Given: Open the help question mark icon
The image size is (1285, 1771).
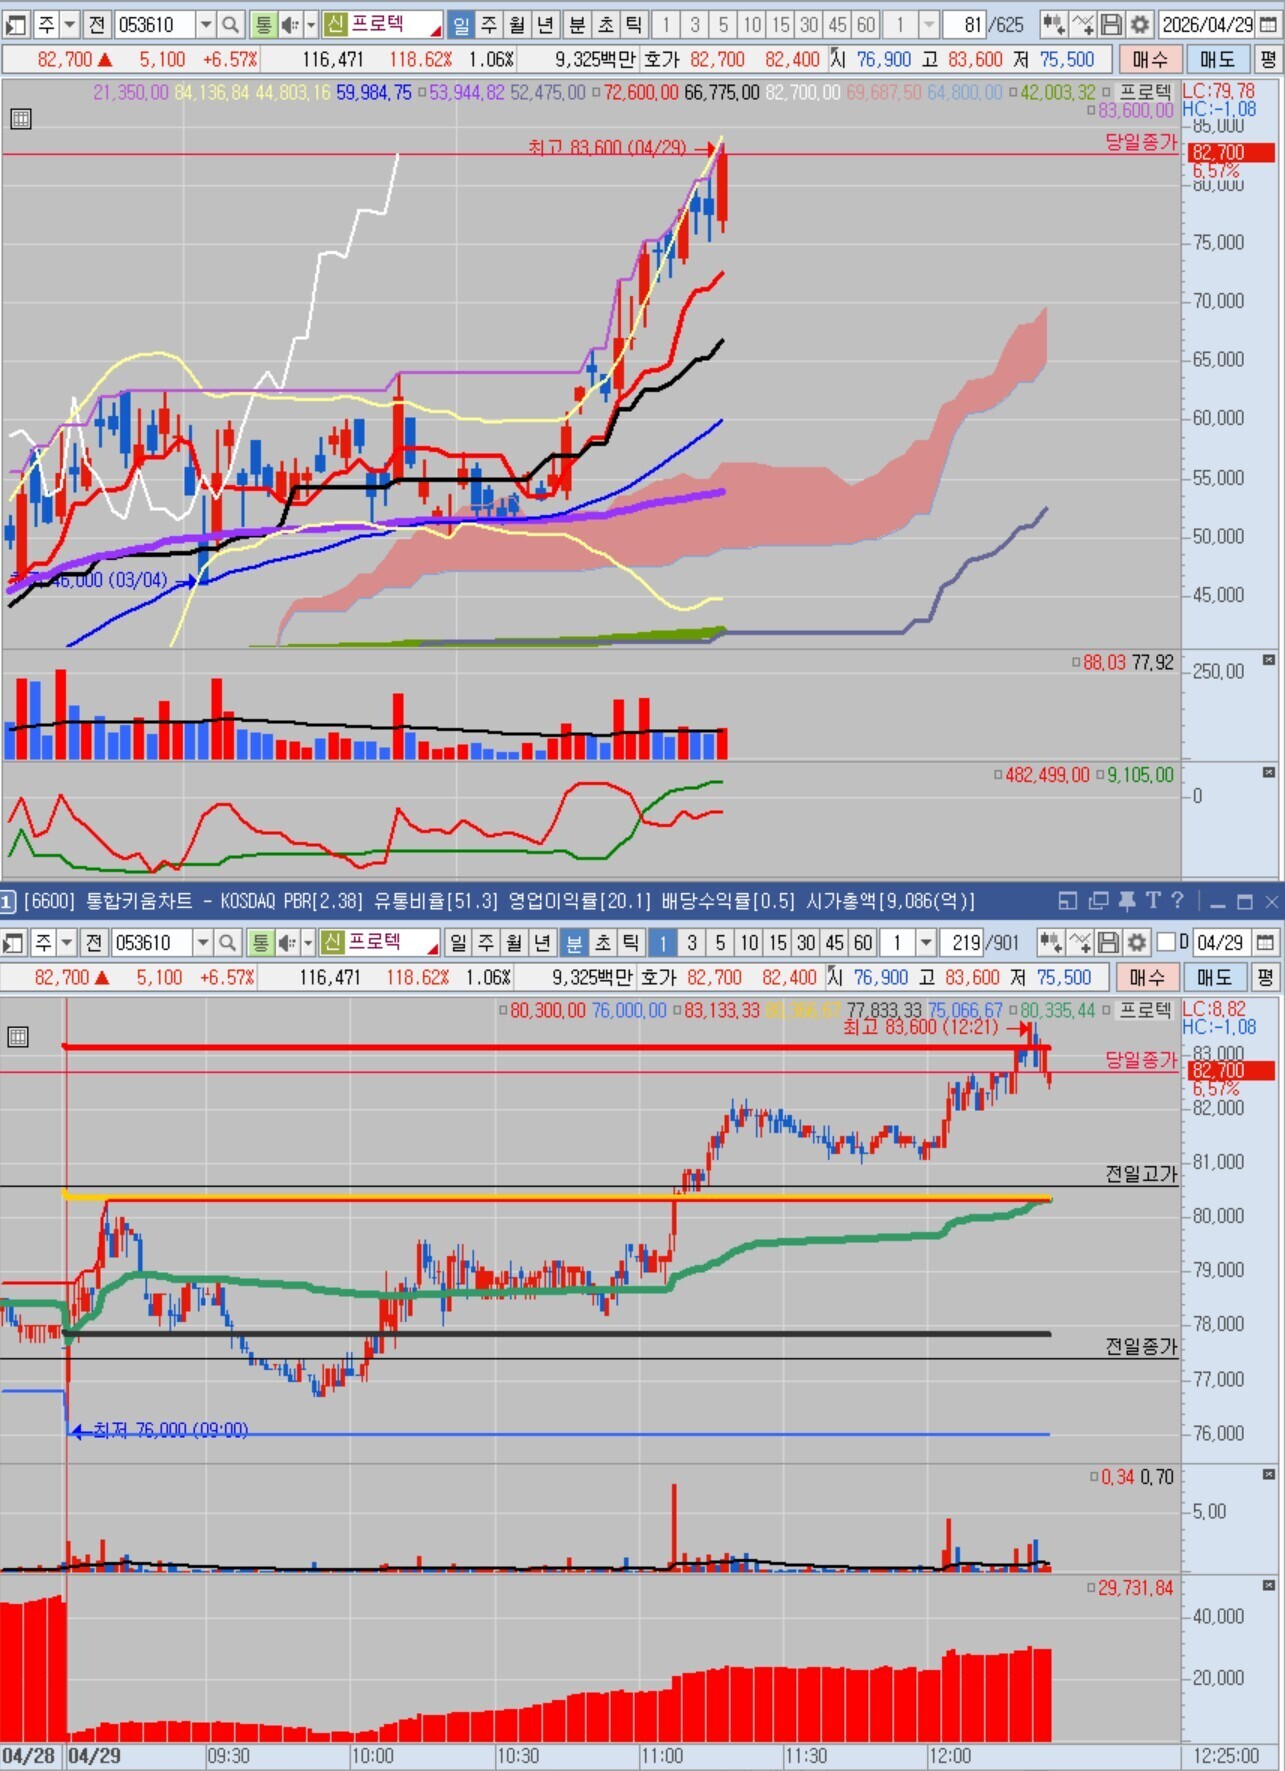Looking at the screenshot, I should coord(1177,901).
